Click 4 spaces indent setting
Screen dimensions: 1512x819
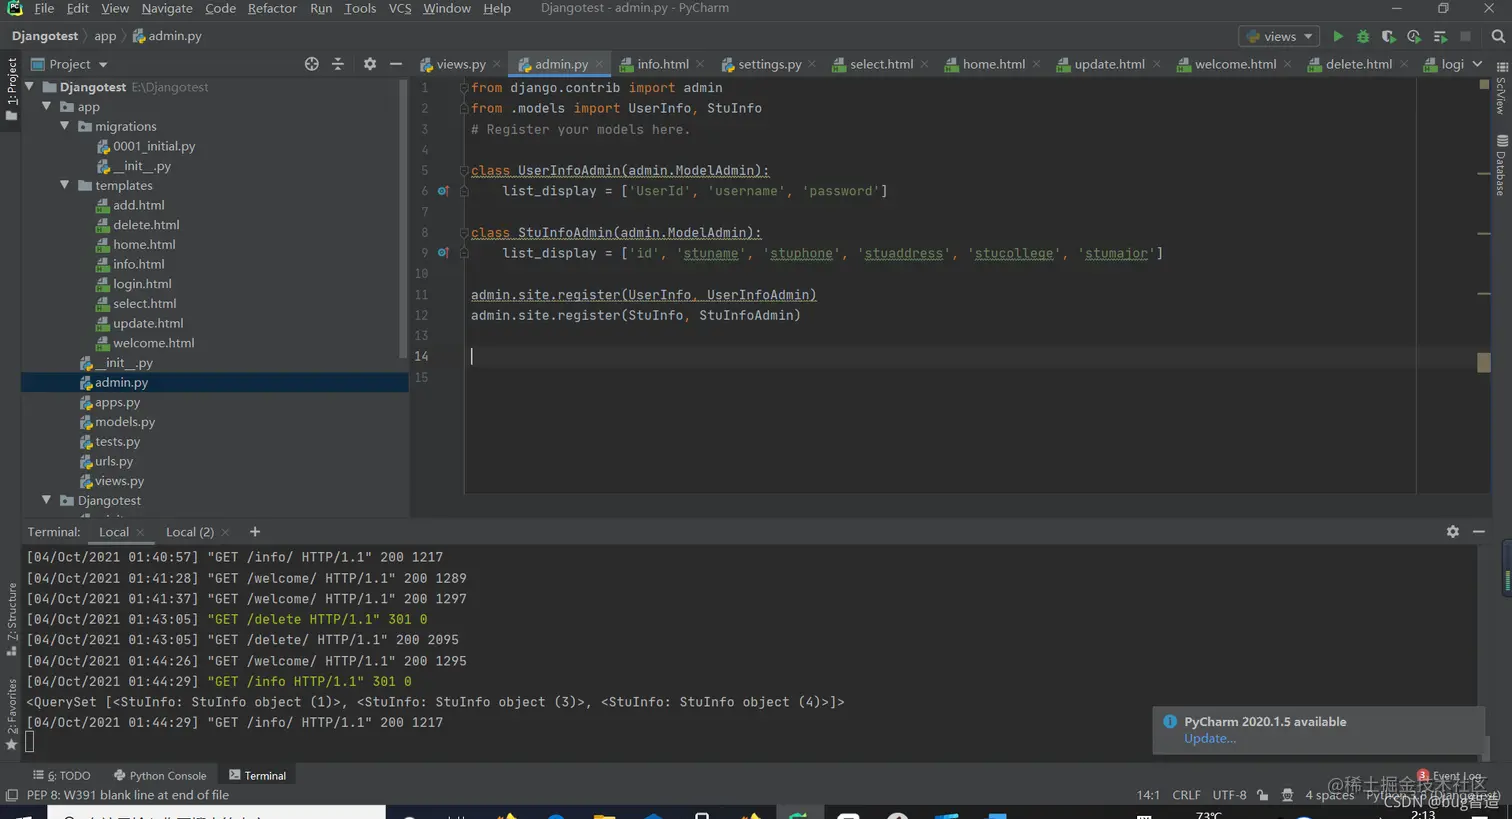pos(1329,795)
